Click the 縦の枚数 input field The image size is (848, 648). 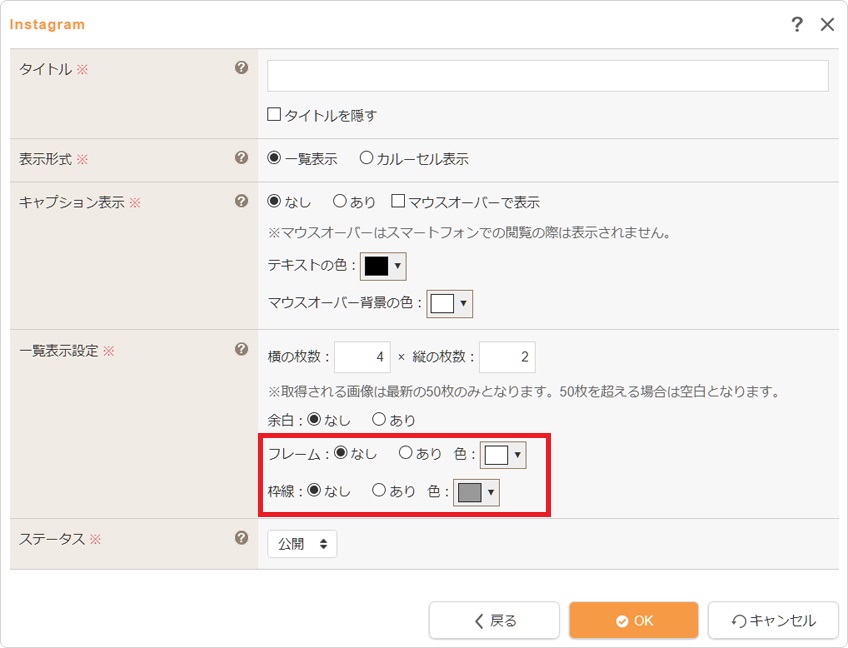click(507, 357)
